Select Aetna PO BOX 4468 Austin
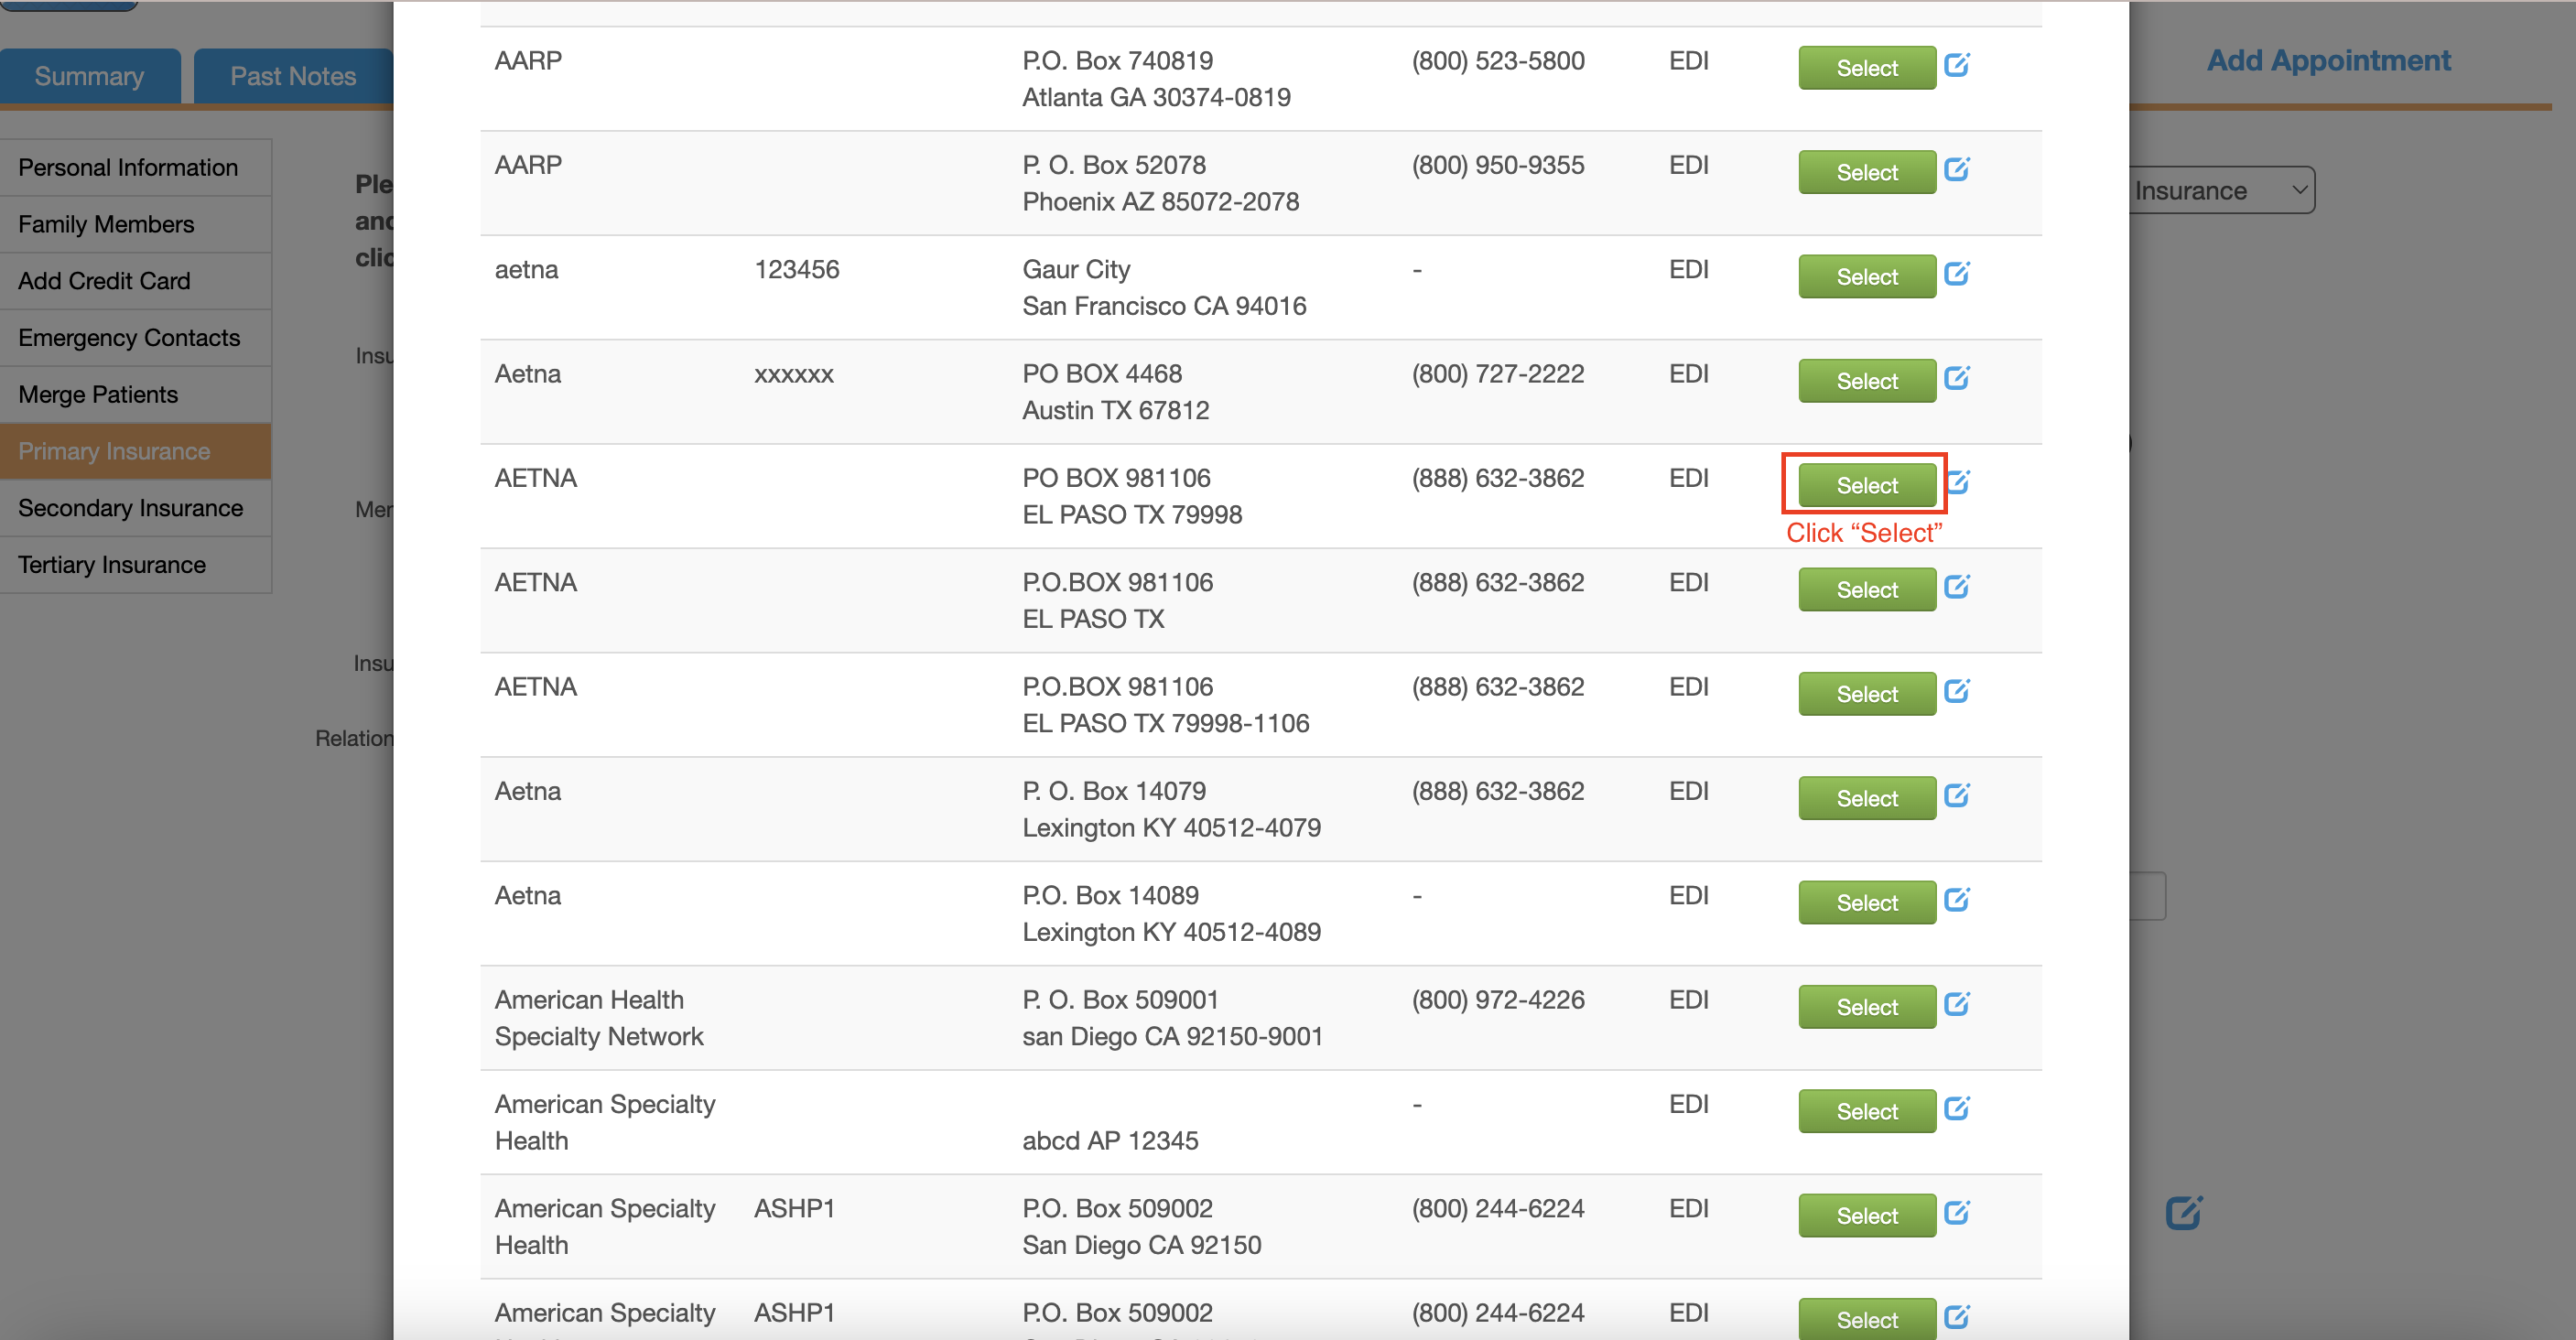2576x1340 pixels. pos(1866,381)
